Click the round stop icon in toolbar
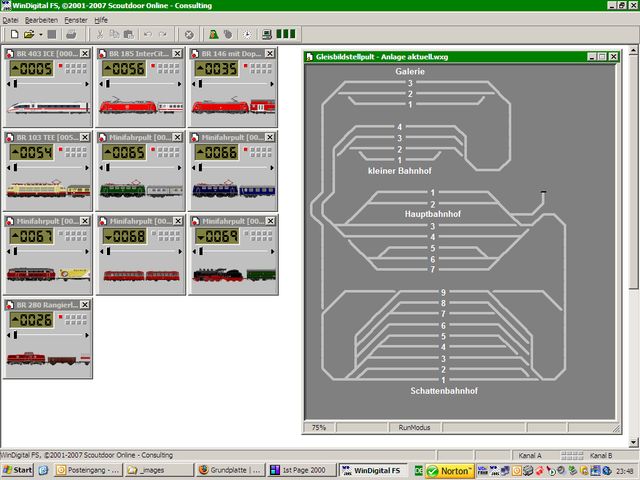The image size is (640, 480). pos(189,35)
